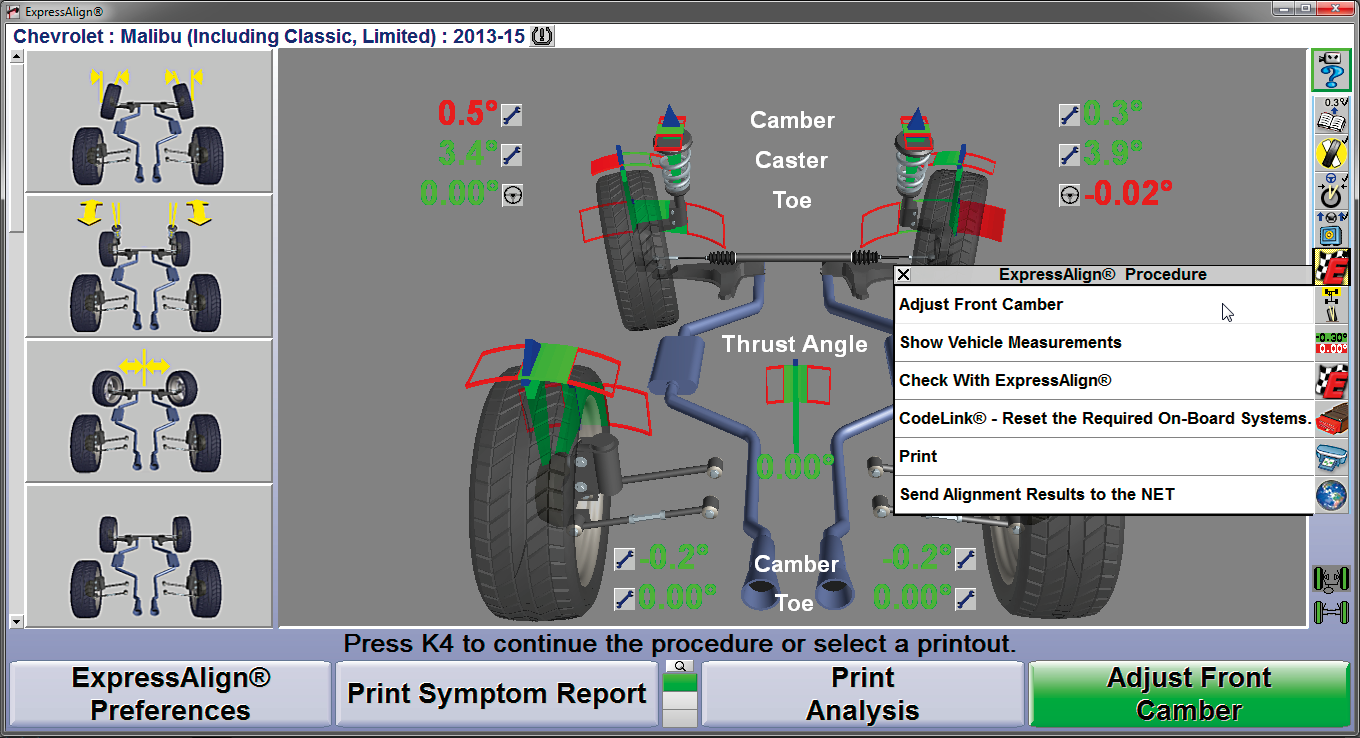Click wrench icon next to left front camber 0.5°

(512, 115)
